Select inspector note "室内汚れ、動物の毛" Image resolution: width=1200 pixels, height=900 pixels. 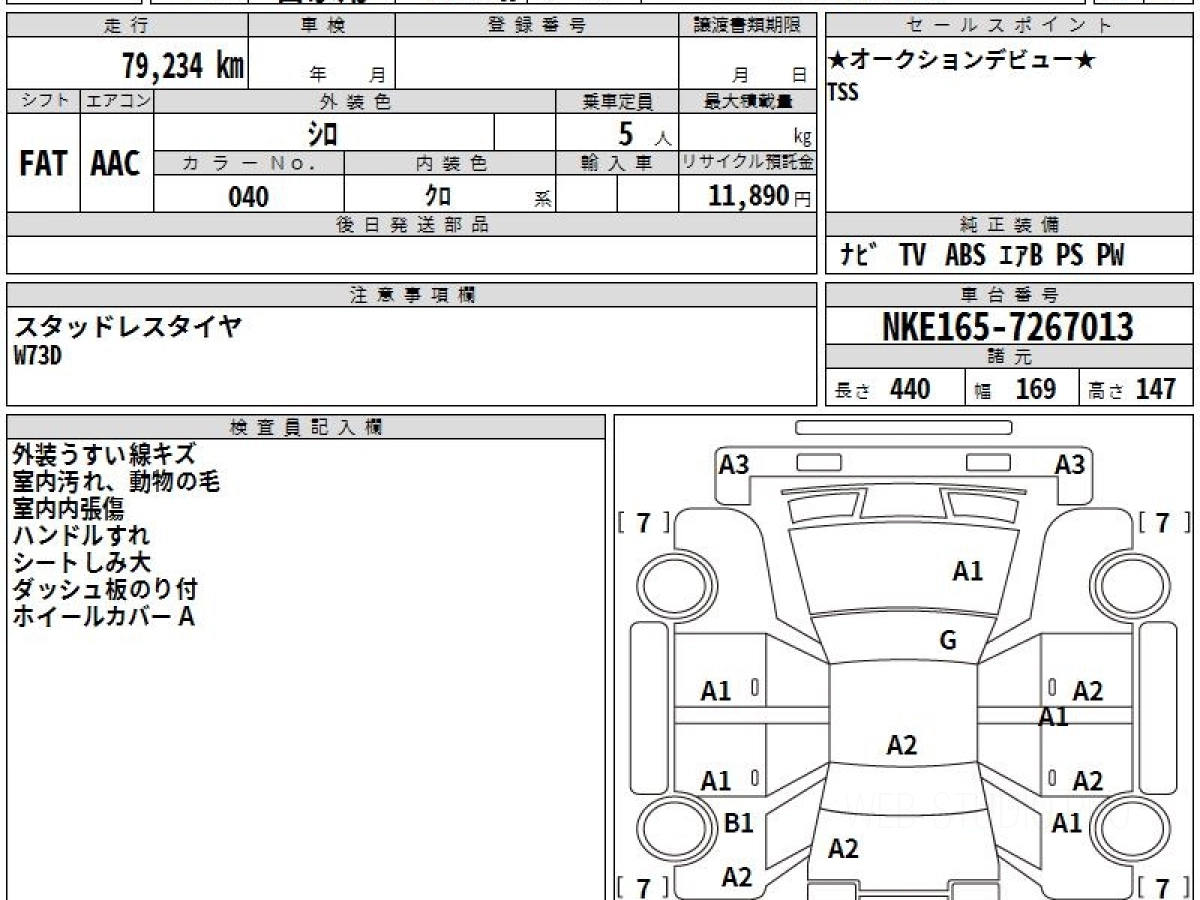116,482
